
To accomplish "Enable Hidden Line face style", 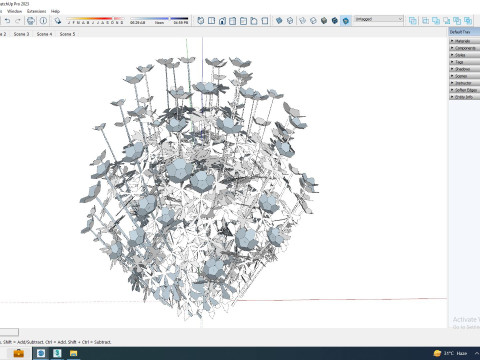I will tap(313, 21).
